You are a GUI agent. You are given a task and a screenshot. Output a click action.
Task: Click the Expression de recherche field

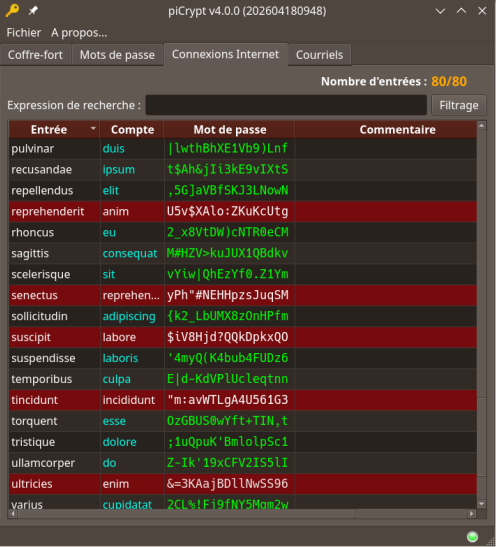pos(286,105)
